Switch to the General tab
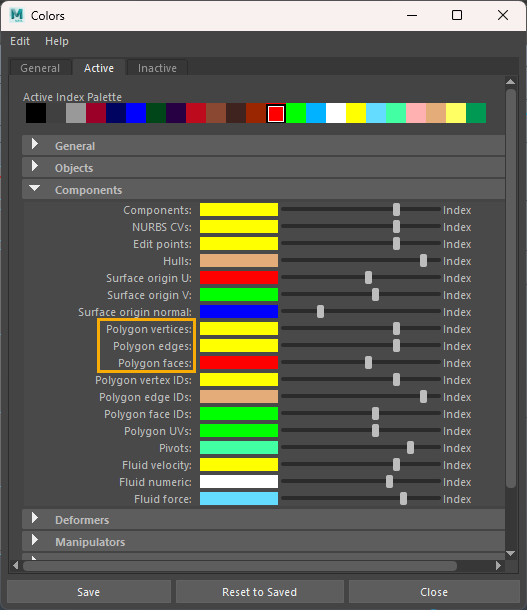 coord(40,68)
